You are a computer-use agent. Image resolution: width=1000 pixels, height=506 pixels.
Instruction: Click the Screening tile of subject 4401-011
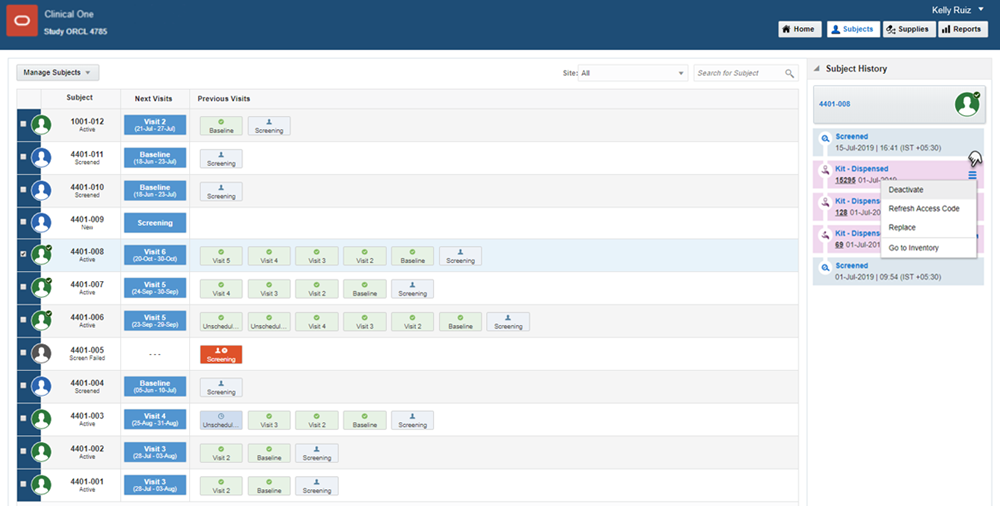tap(221, 159)
